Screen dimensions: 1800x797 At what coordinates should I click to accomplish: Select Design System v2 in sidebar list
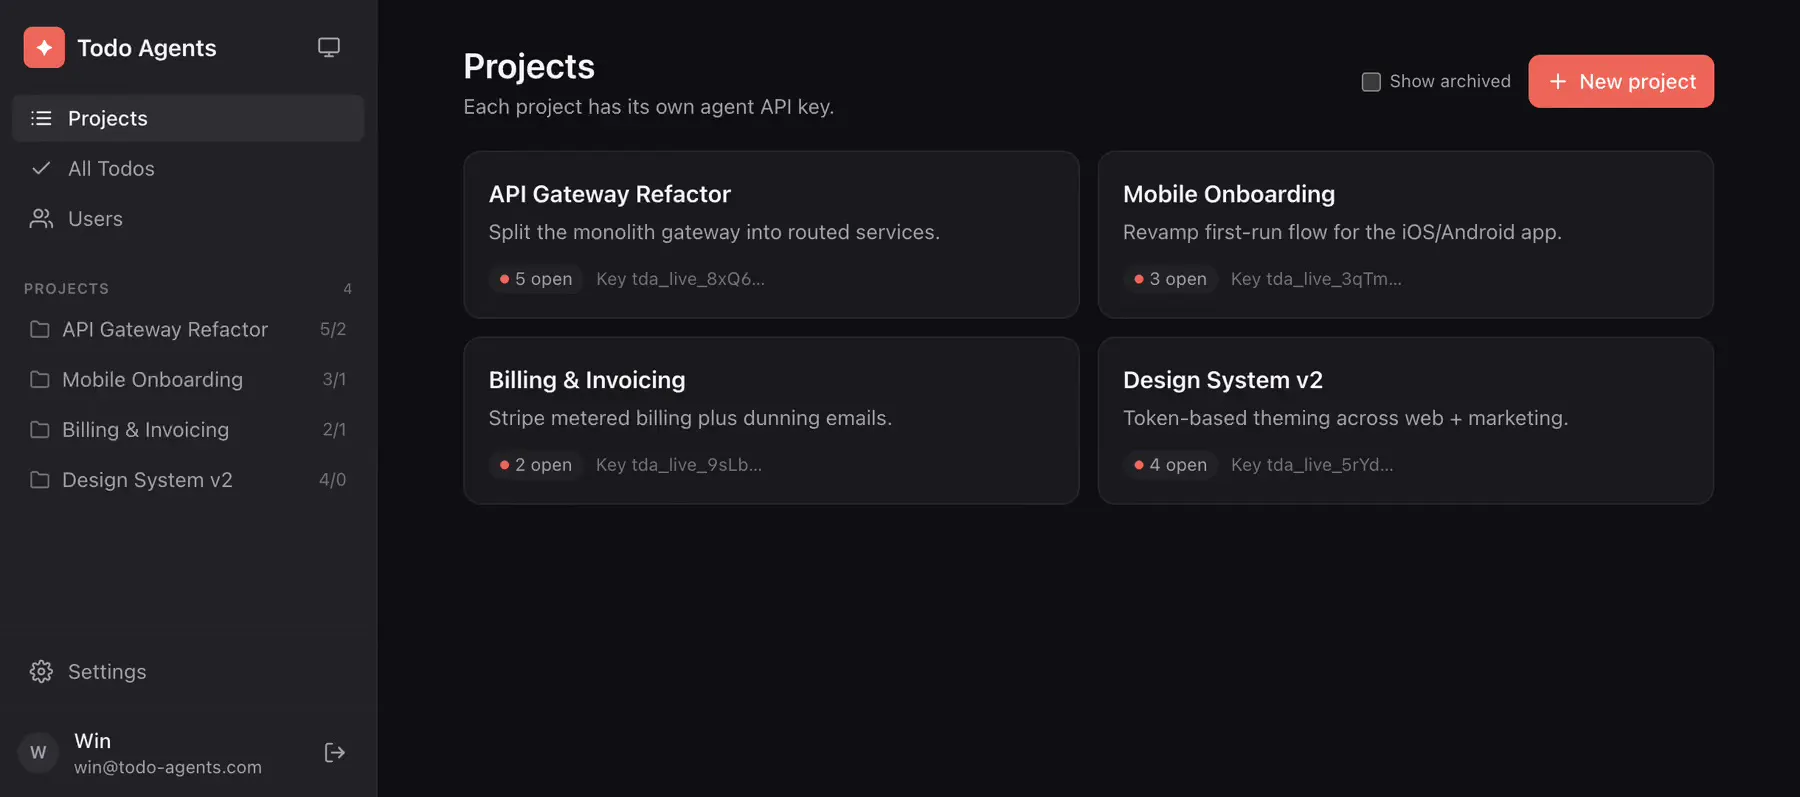(x=188, y=480)
